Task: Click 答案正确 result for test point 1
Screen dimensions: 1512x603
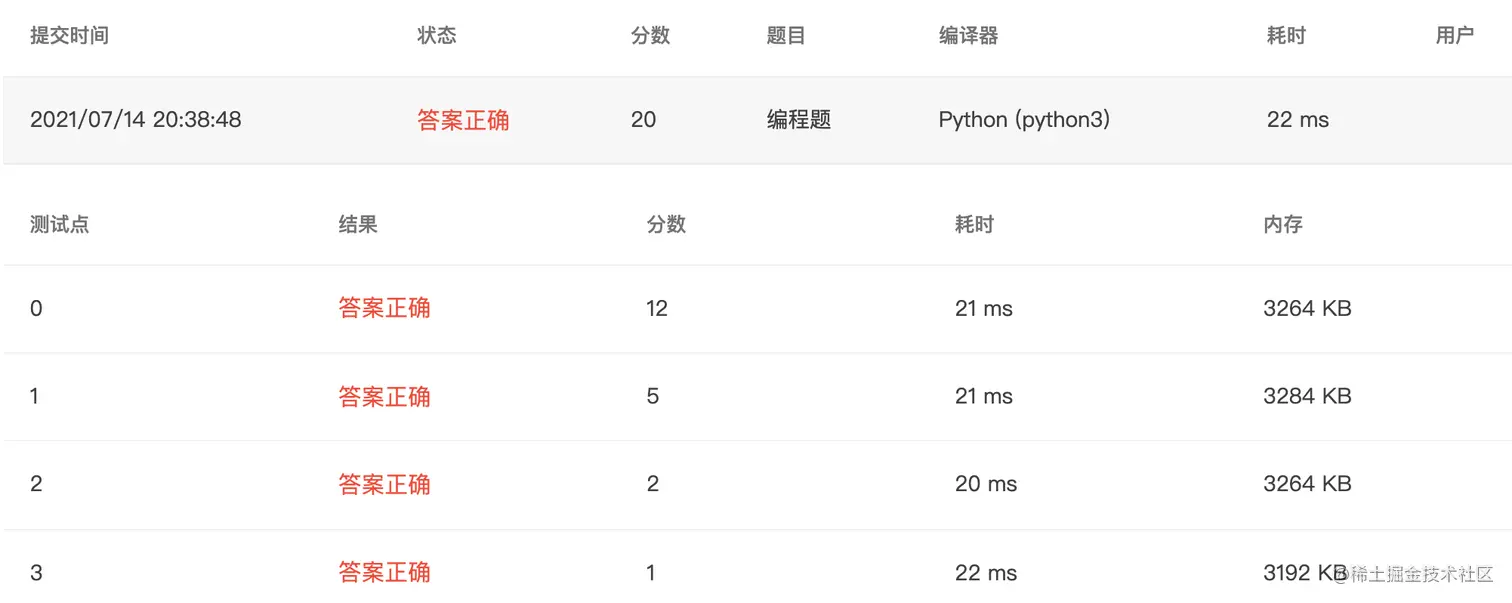Action: 384,396
